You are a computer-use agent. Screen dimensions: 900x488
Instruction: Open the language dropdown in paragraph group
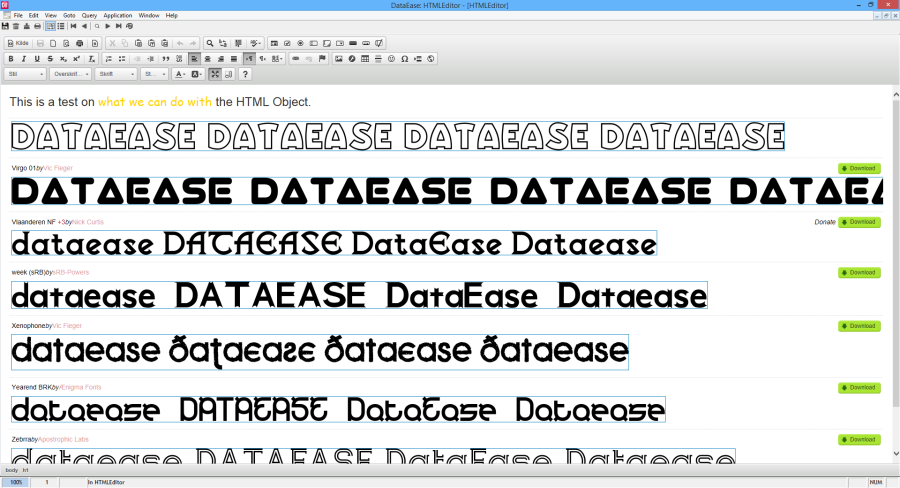point(277,59)
